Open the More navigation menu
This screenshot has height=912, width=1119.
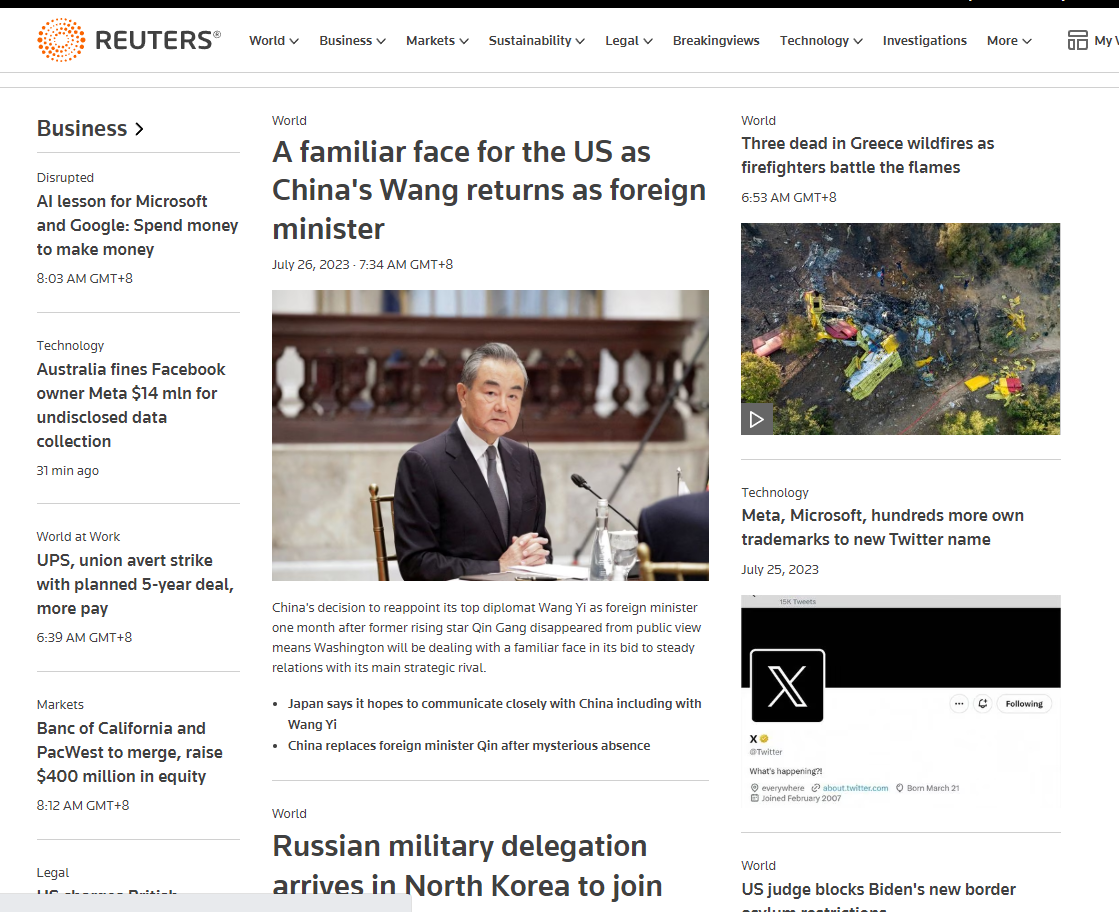pyautogui.click(x=1009, y=41)
